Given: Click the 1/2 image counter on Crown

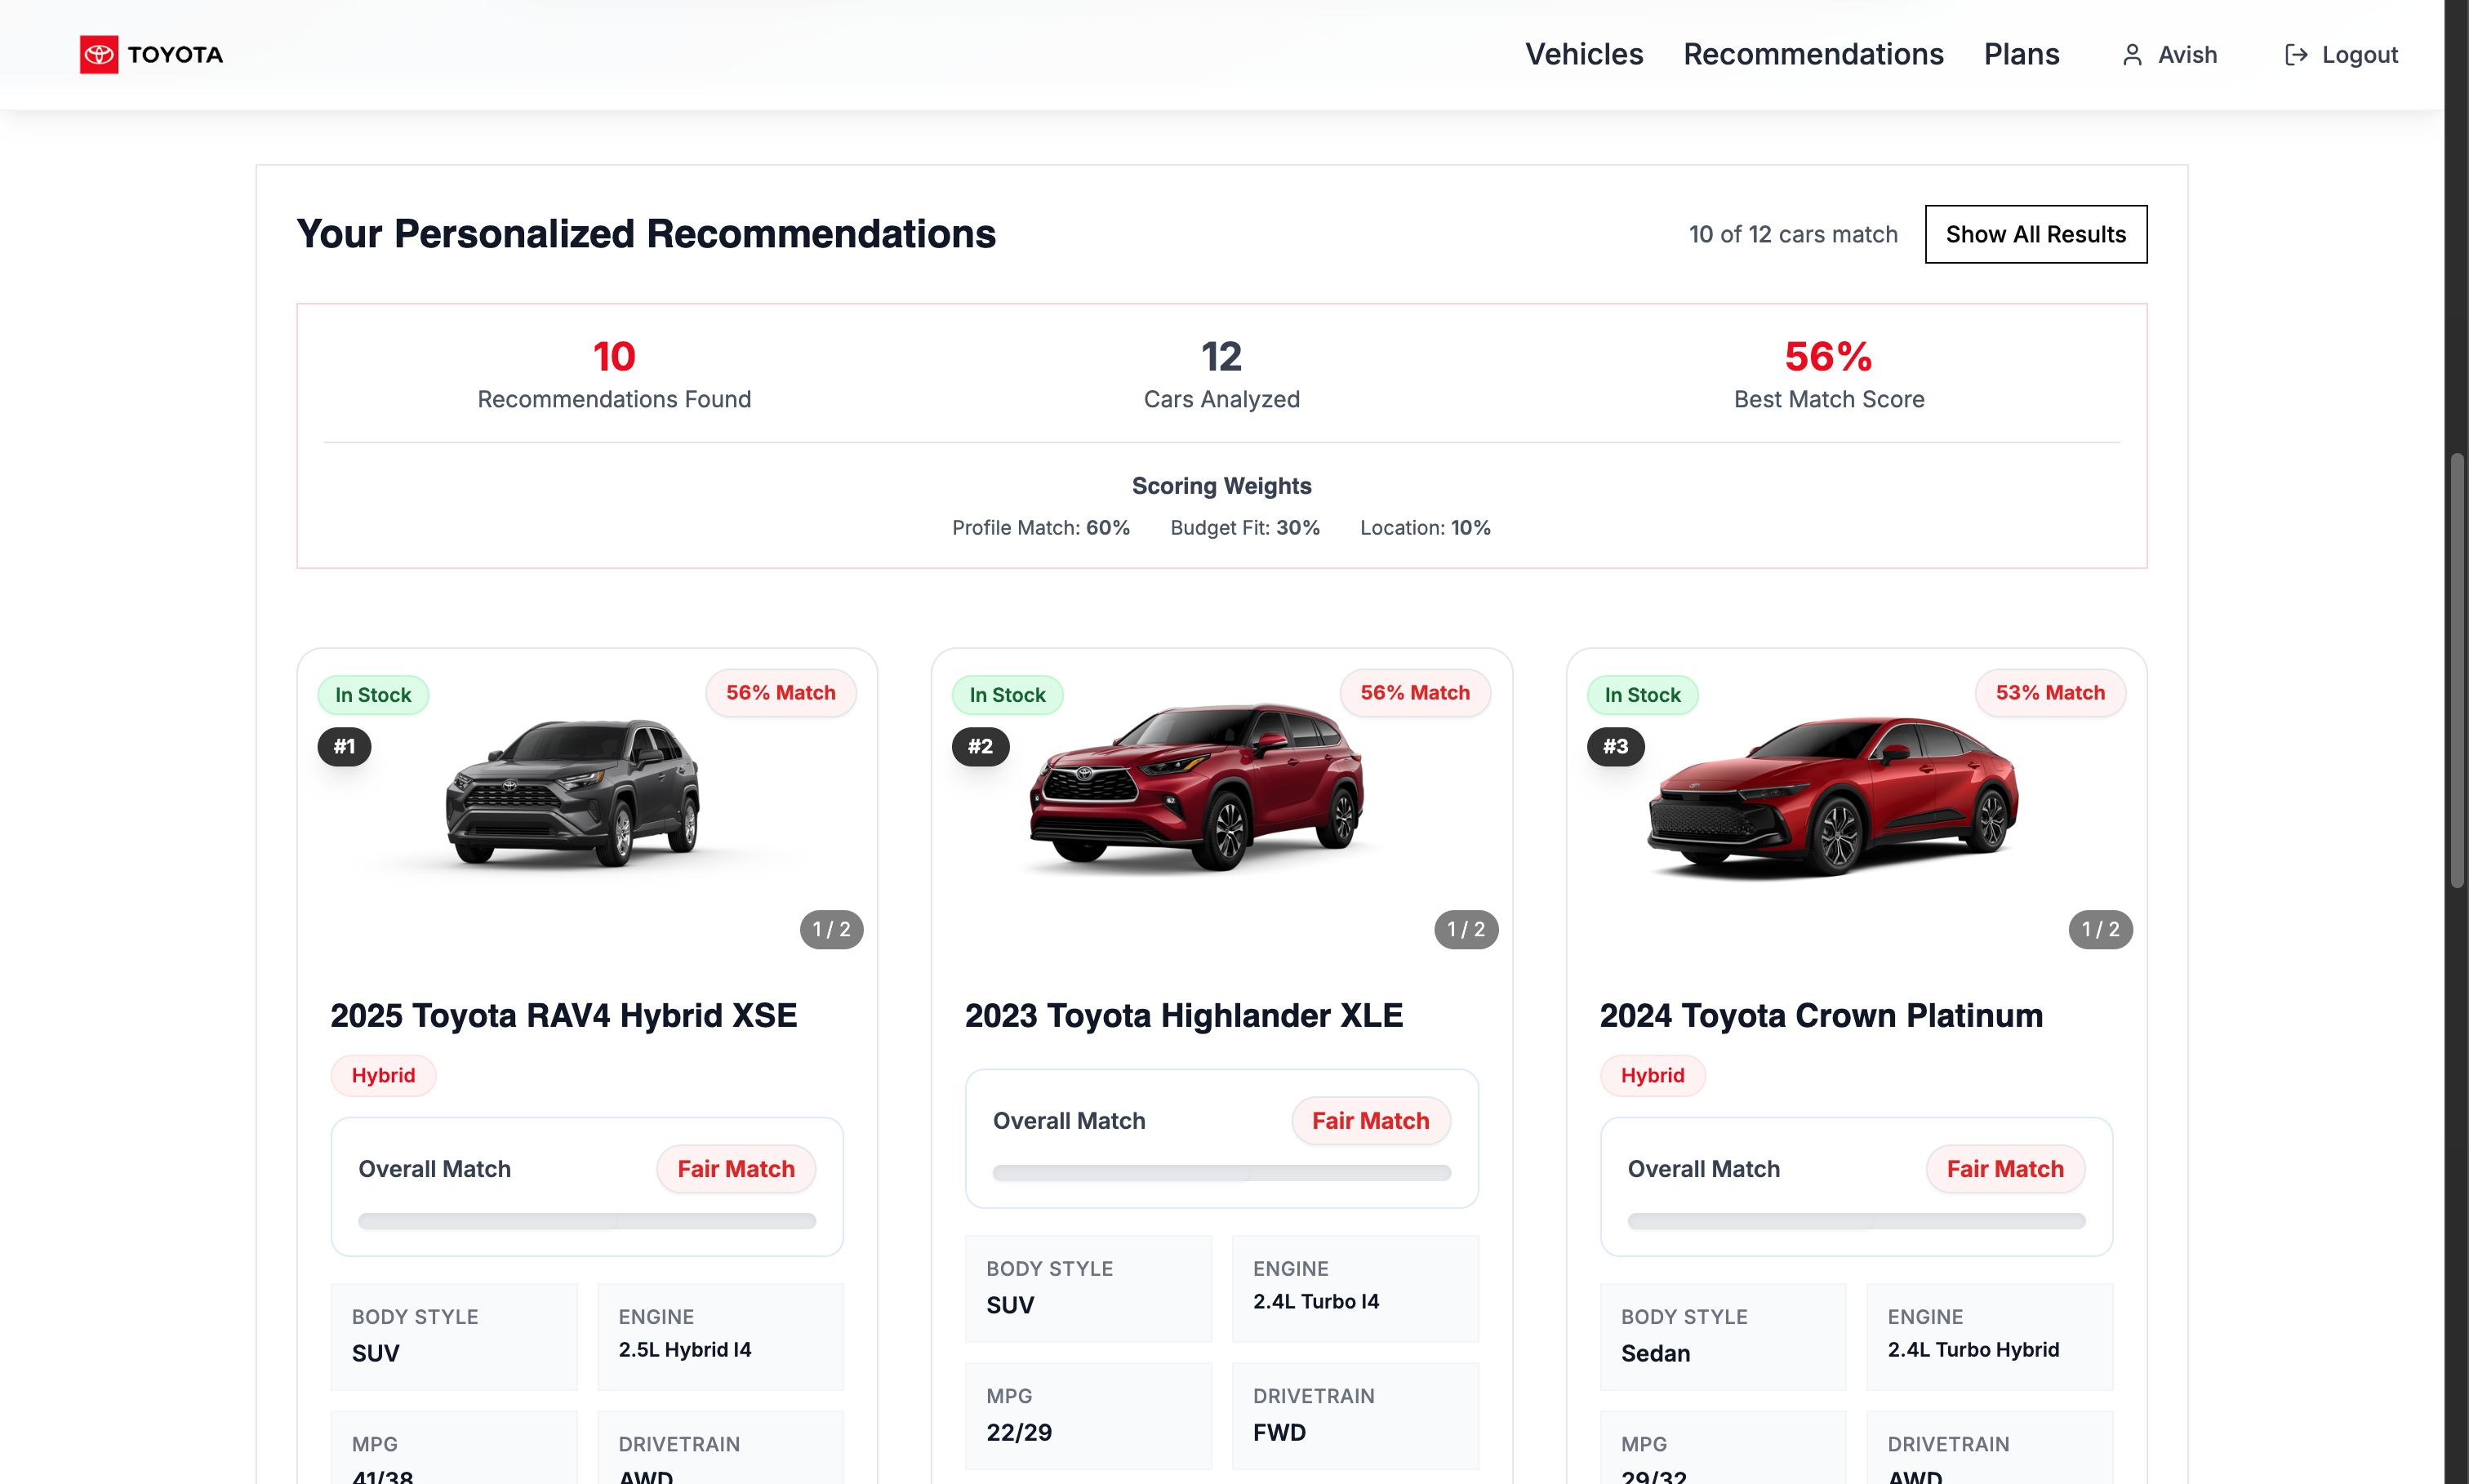Looking at the screenshot, I should (2100, 929).
